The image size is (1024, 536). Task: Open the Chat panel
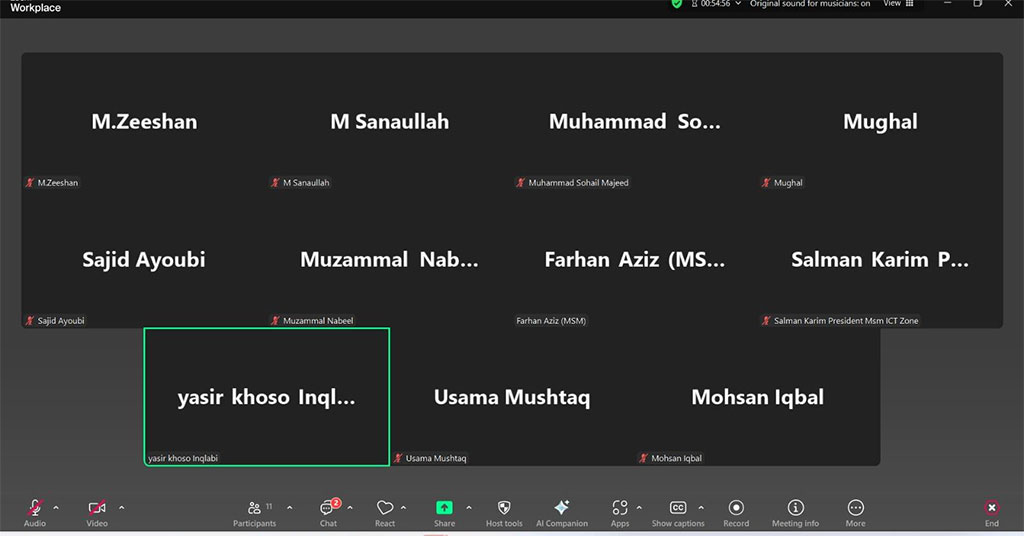click(328, 510)
